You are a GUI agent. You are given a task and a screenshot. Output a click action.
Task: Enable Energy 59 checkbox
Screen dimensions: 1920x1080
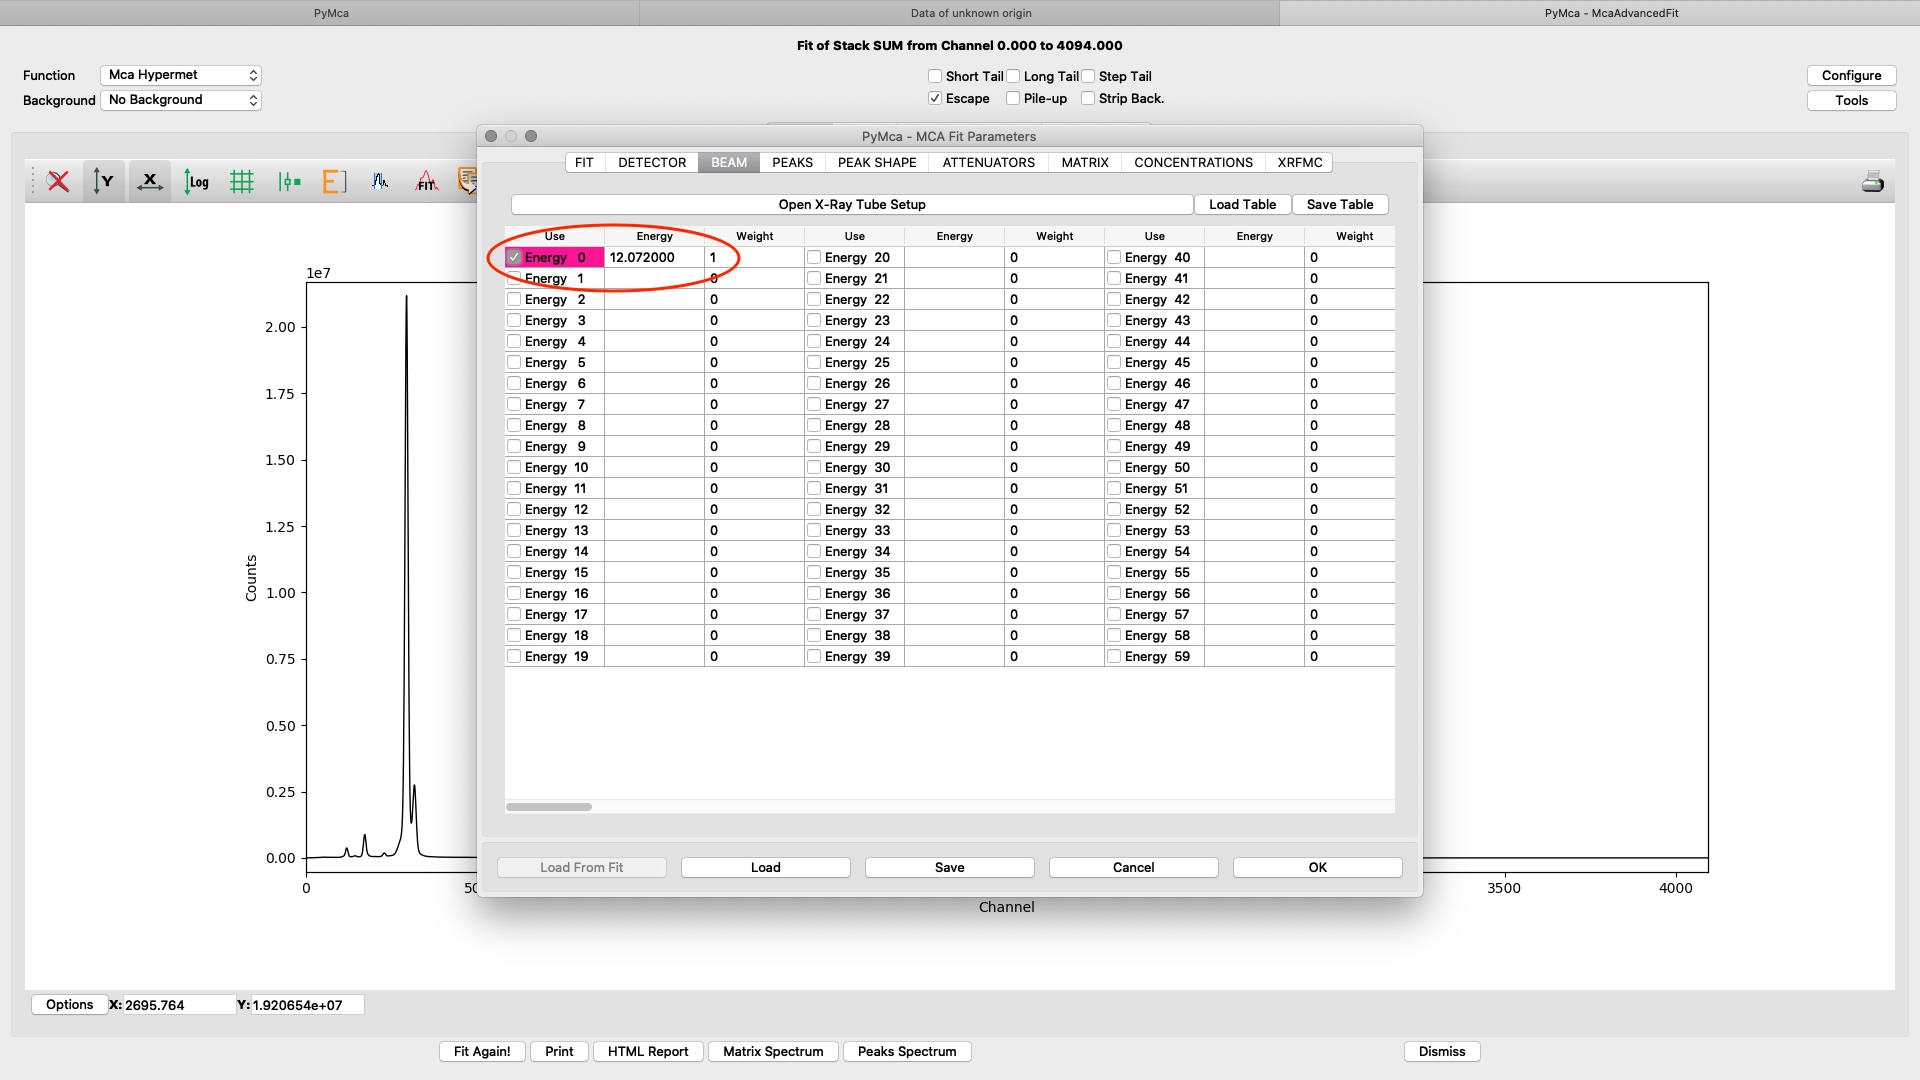click(1114, 656)
